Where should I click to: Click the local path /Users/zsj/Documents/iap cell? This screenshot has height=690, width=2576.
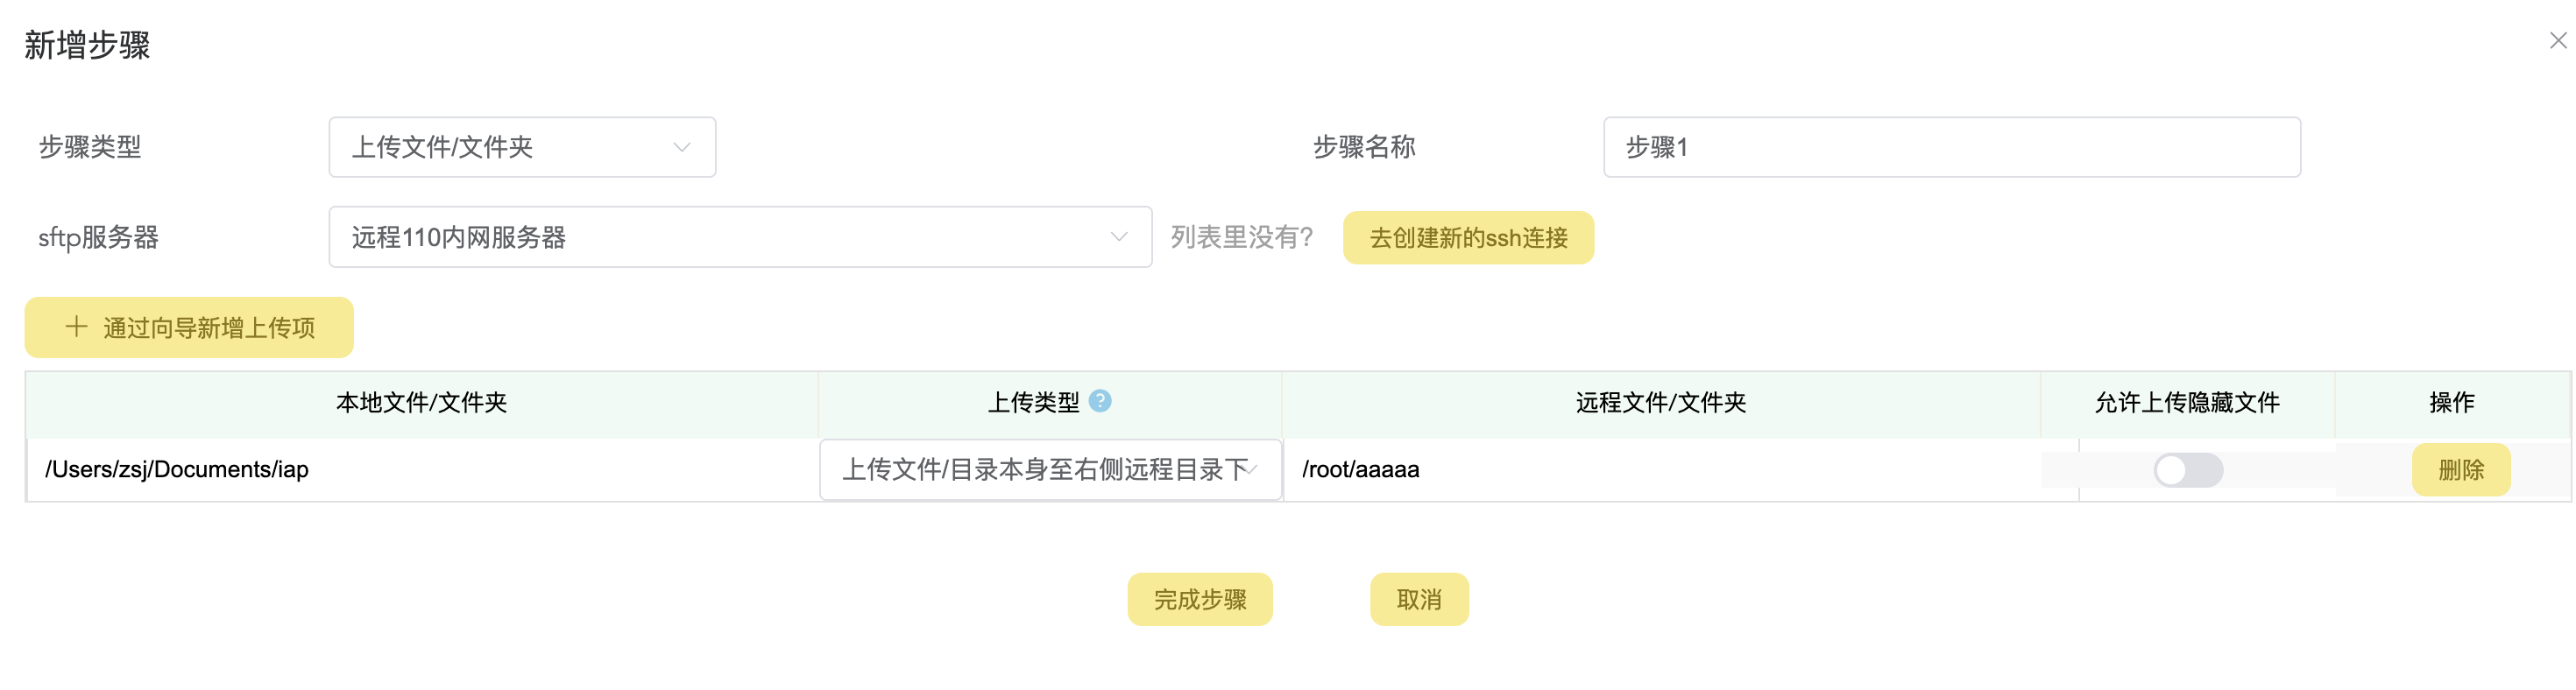coord(177,470)
